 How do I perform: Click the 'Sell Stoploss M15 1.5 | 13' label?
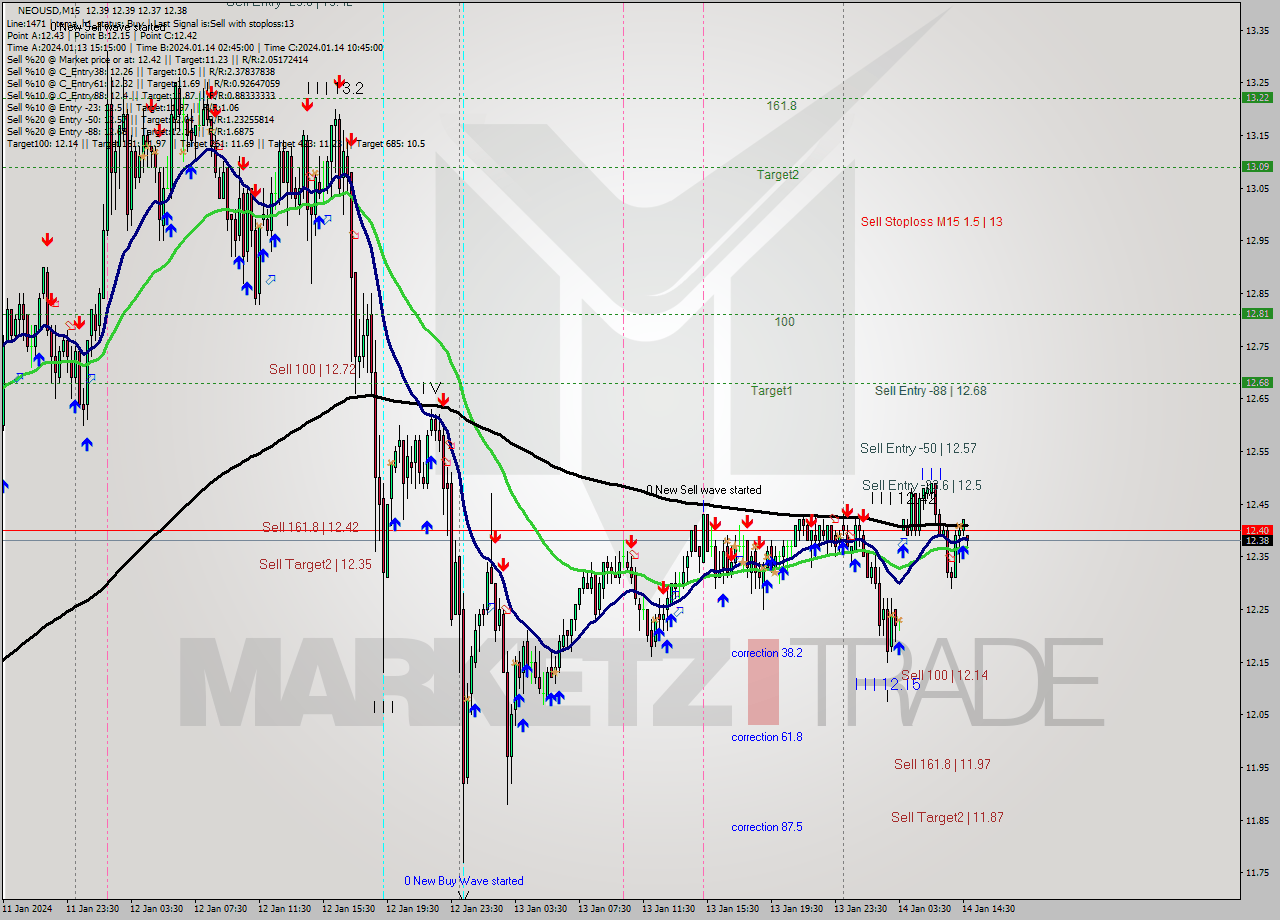tap(931, 222)
